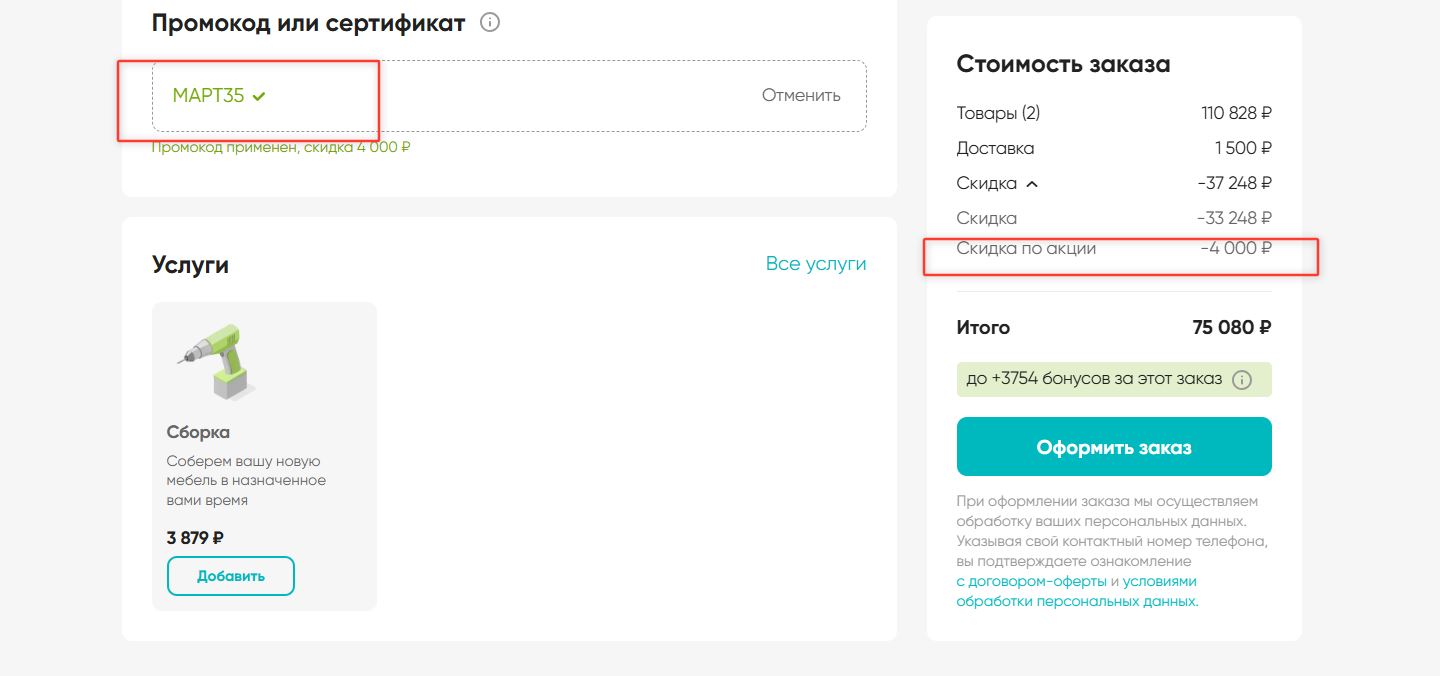This screenshot has width=1440, height=676.
Task: Click the Скидка по акции line
Action: [x=1026, y=248]
